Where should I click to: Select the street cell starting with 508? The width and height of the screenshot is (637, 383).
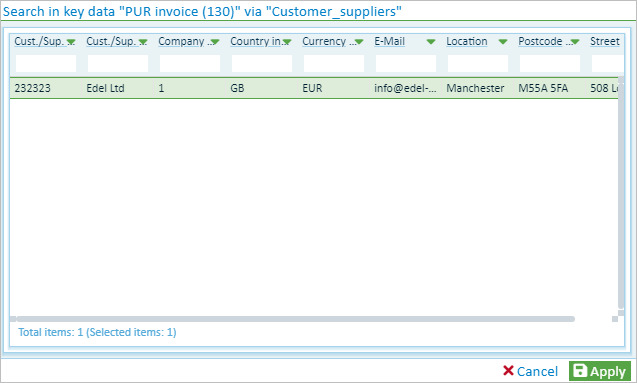click(604, 88)
